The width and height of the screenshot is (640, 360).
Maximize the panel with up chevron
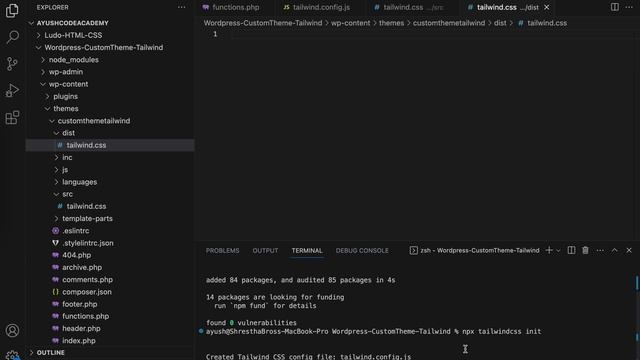pyautogui.click(x=614, y=250)
